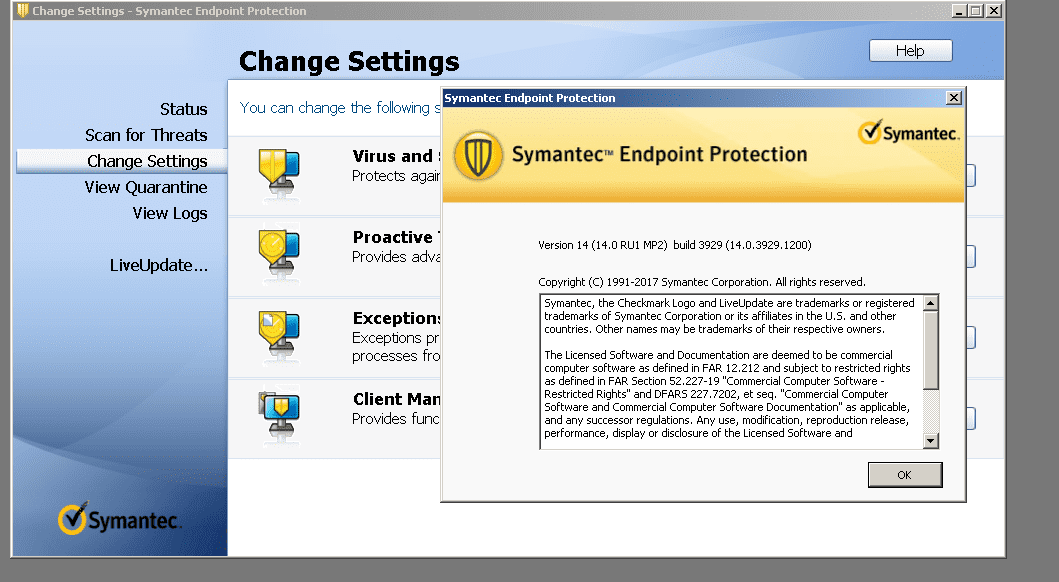The height and width of the screenshot is (582, 1059).
Task: Click the Symantec shield logo in dialog
Action: 478,155
